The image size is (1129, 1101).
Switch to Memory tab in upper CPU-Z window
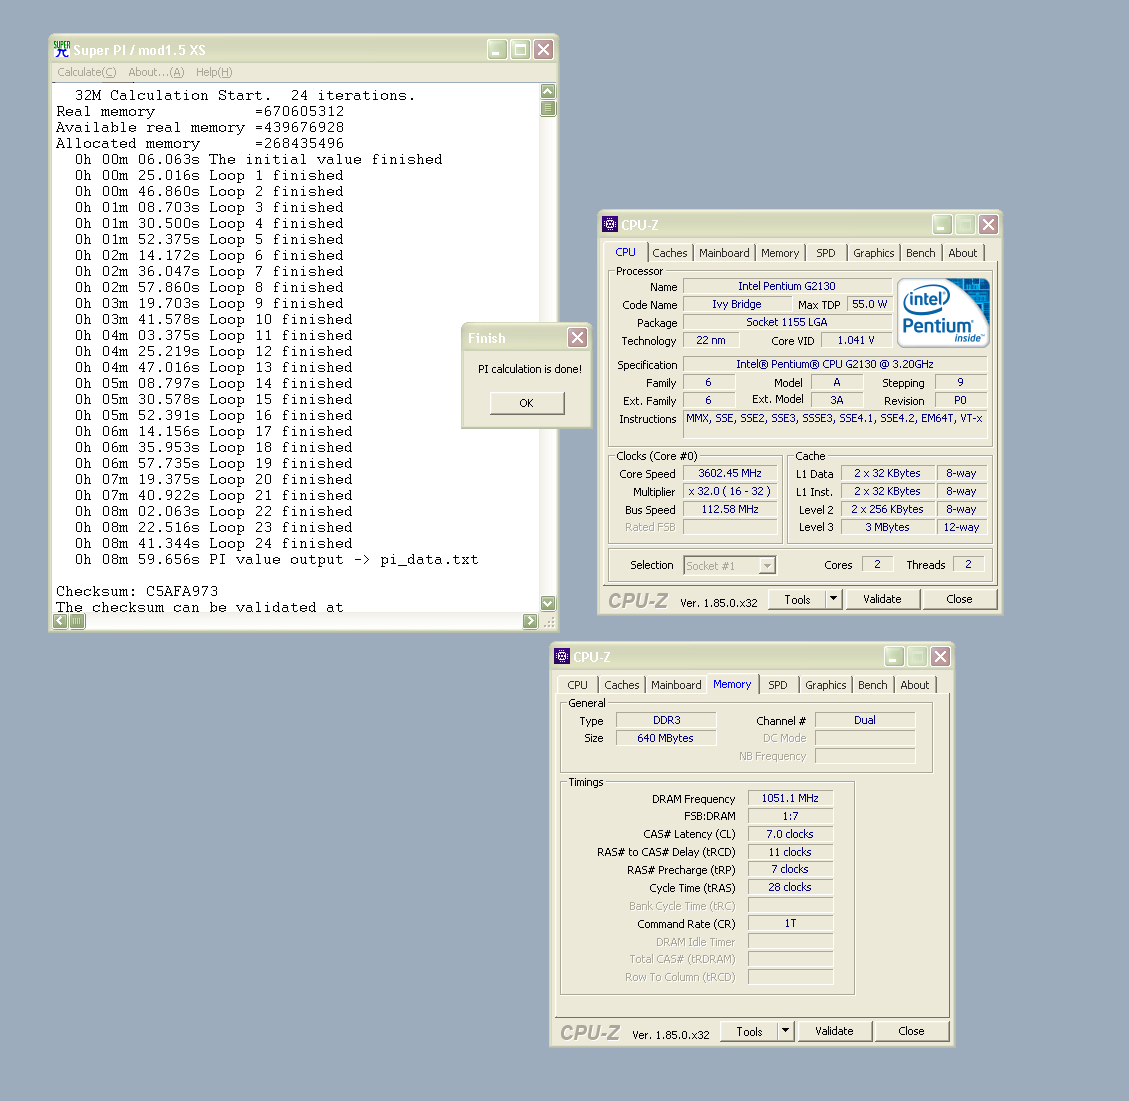[780, 253]
